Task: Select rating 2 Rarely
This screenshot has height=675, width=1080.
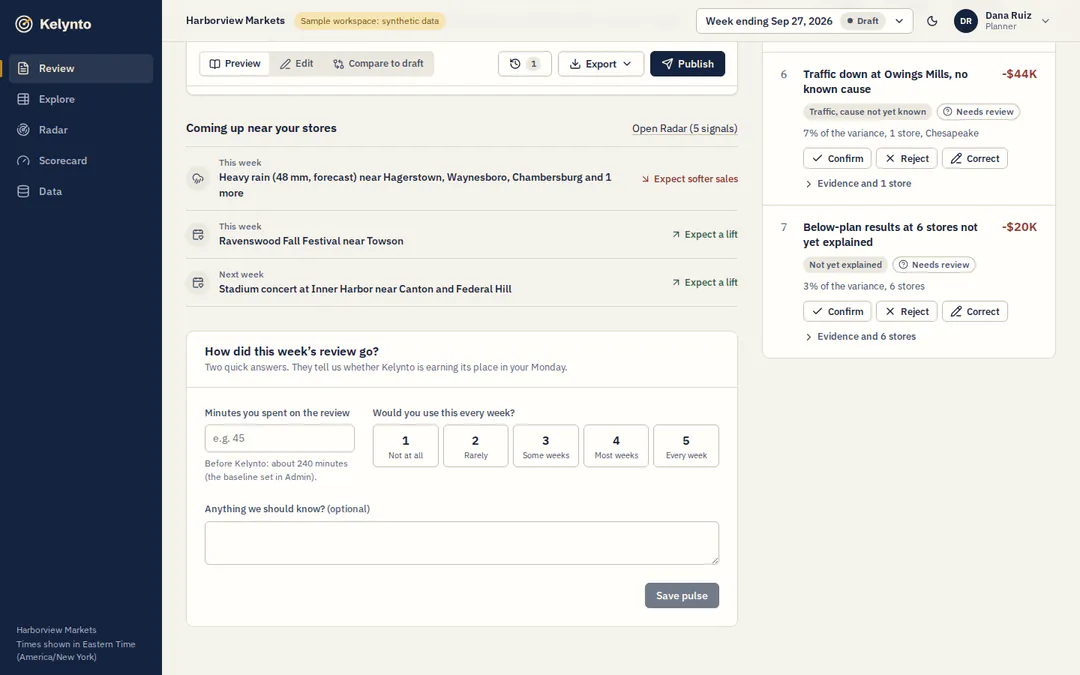Action: point(475,446)
